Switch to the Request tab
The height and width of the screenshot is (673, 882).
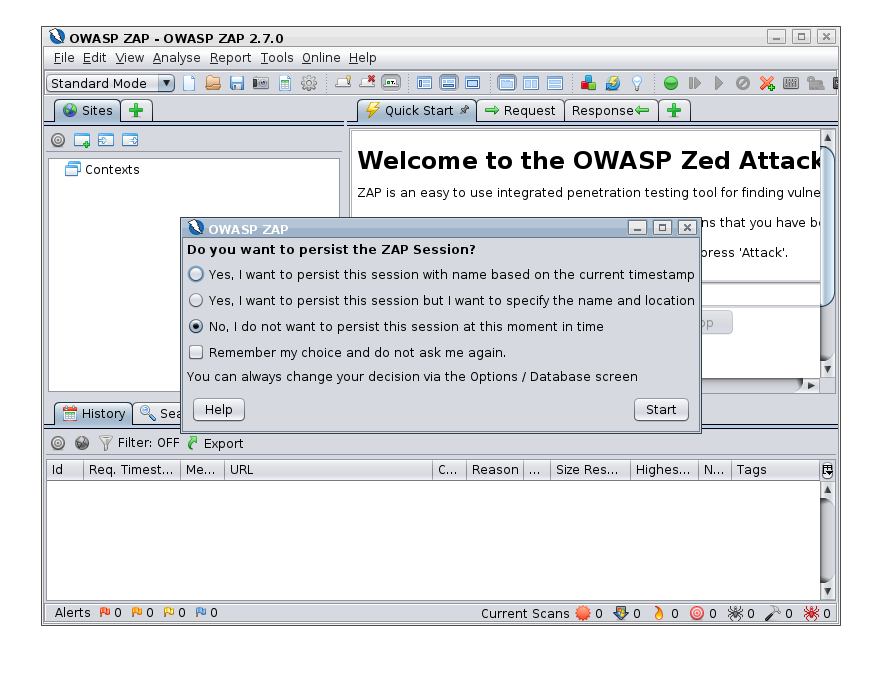[x=520, y=111]
